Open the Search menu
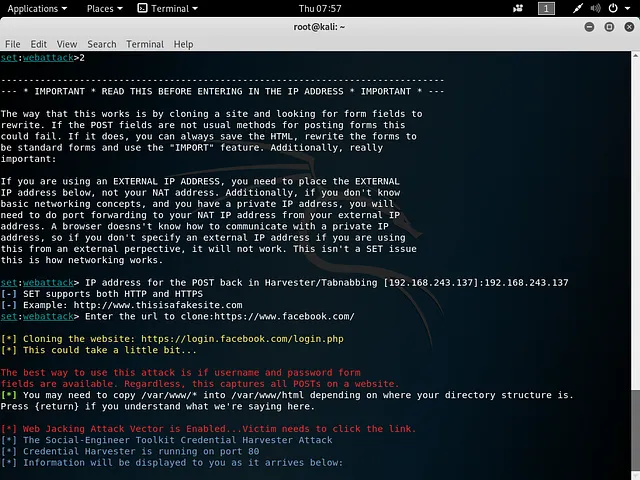The image size is (640, 480). coord(102,44)
